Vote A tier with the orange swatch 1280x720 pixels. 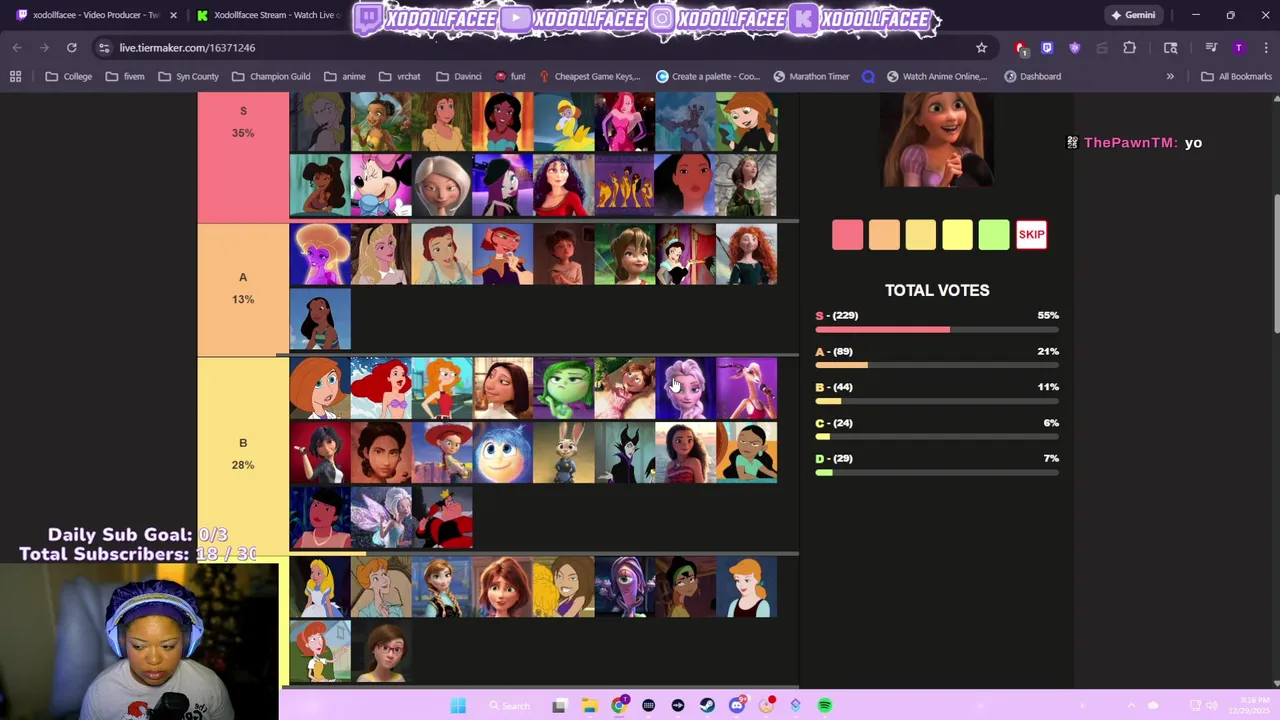[x=884, y=235]
